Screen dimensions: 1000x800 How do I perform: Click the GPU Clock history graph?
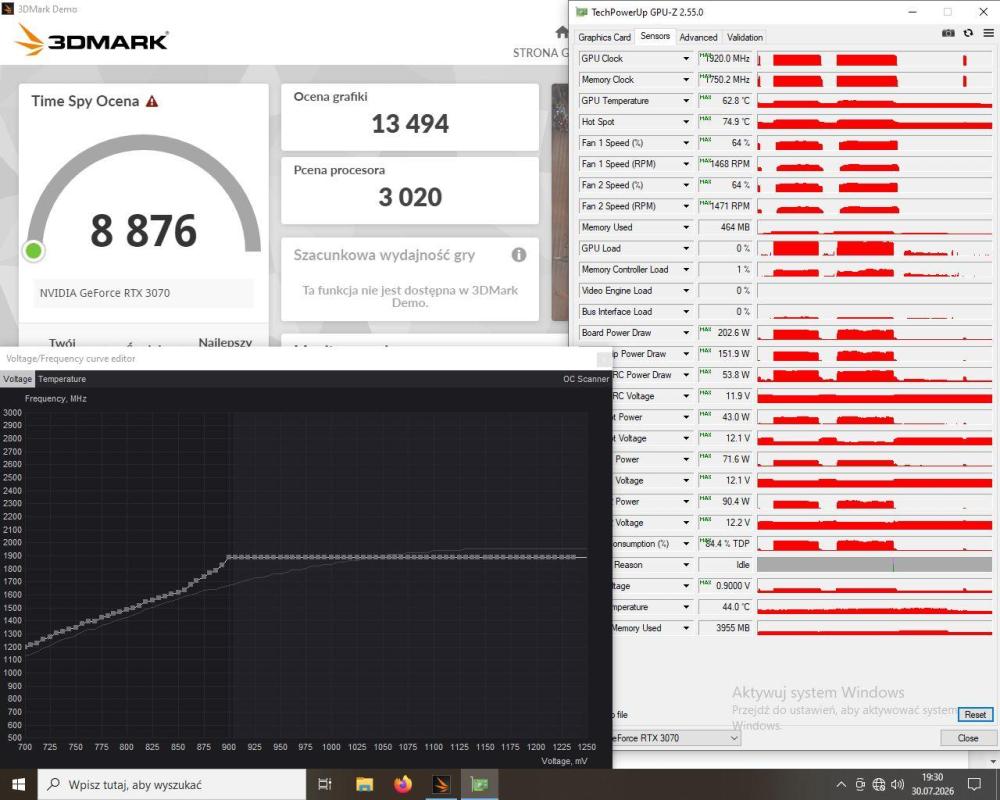874,59
